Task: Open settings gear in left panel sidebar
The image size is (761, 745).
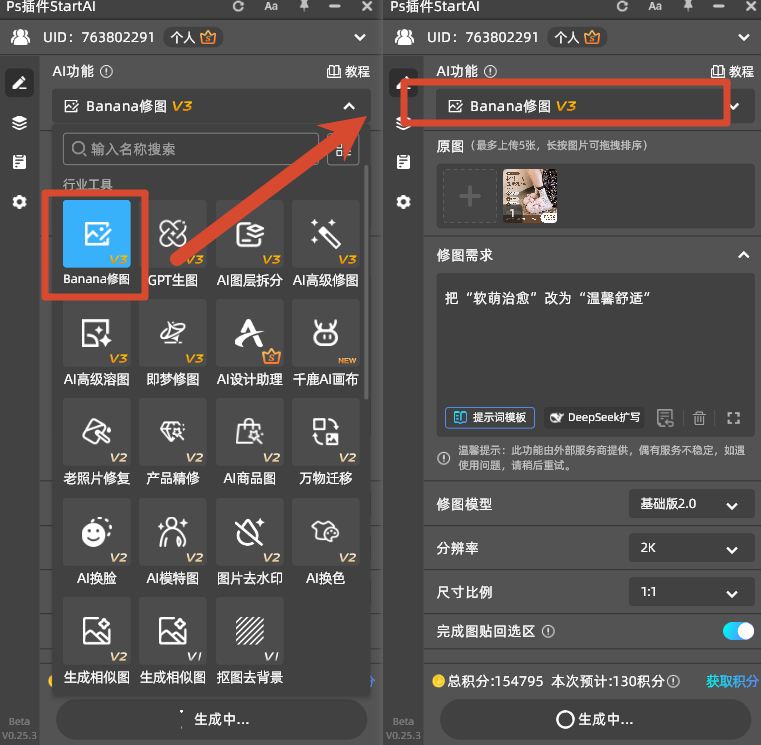Action: pos(19,201)
